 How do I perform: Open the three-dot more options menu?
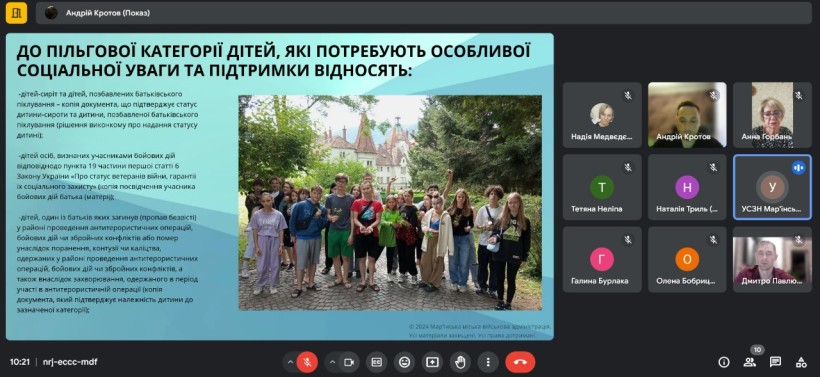(x=488, y=362)
